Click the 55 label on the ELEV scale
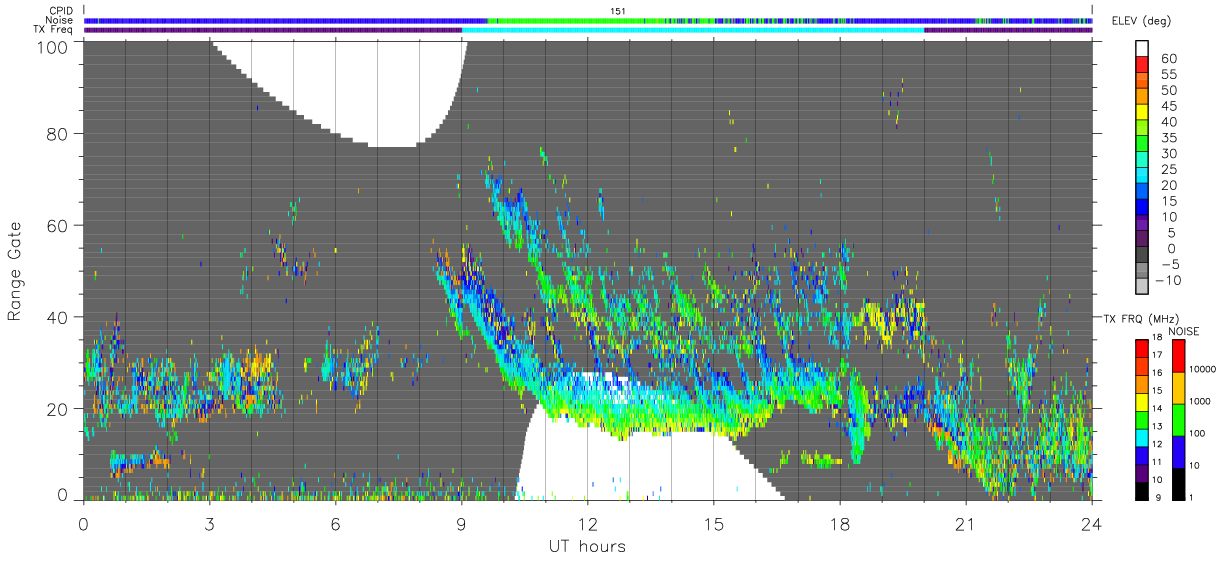This screenshot has height=567, width=1228. [x=1168, y=75]
